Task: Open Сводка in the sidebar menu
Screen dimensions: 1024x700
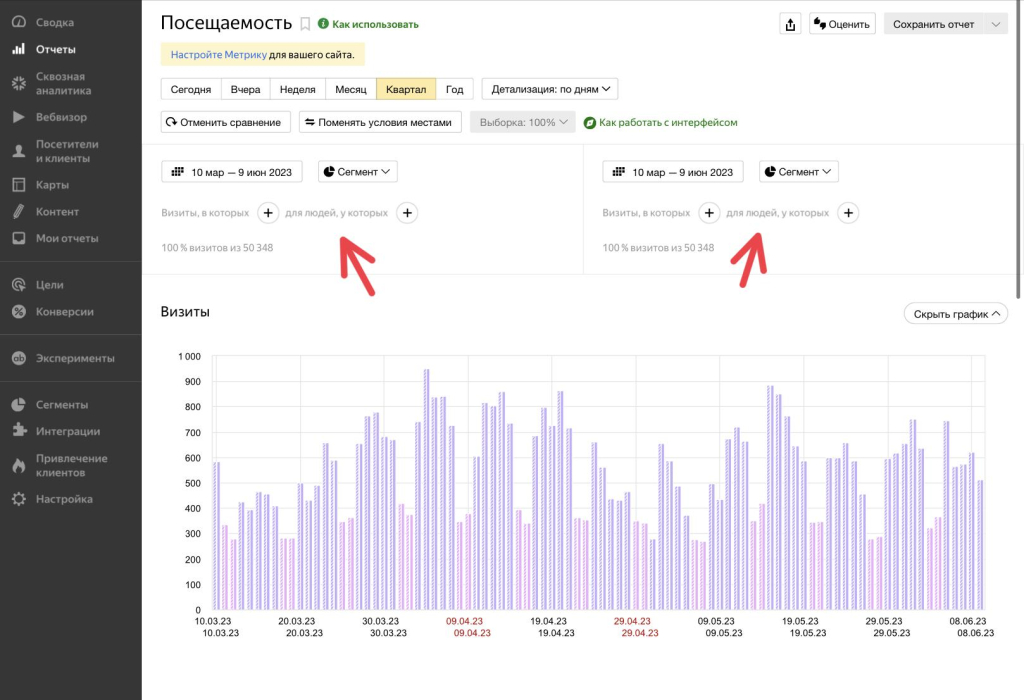Action: [54, 22]
